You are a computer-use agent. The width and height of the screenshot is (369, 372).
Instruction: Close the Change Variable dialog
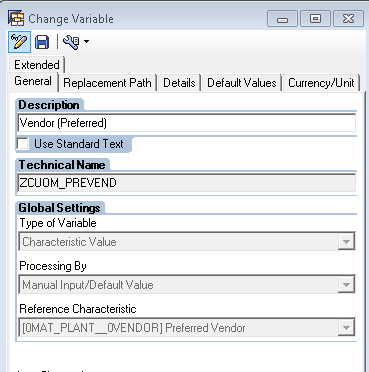348,19
